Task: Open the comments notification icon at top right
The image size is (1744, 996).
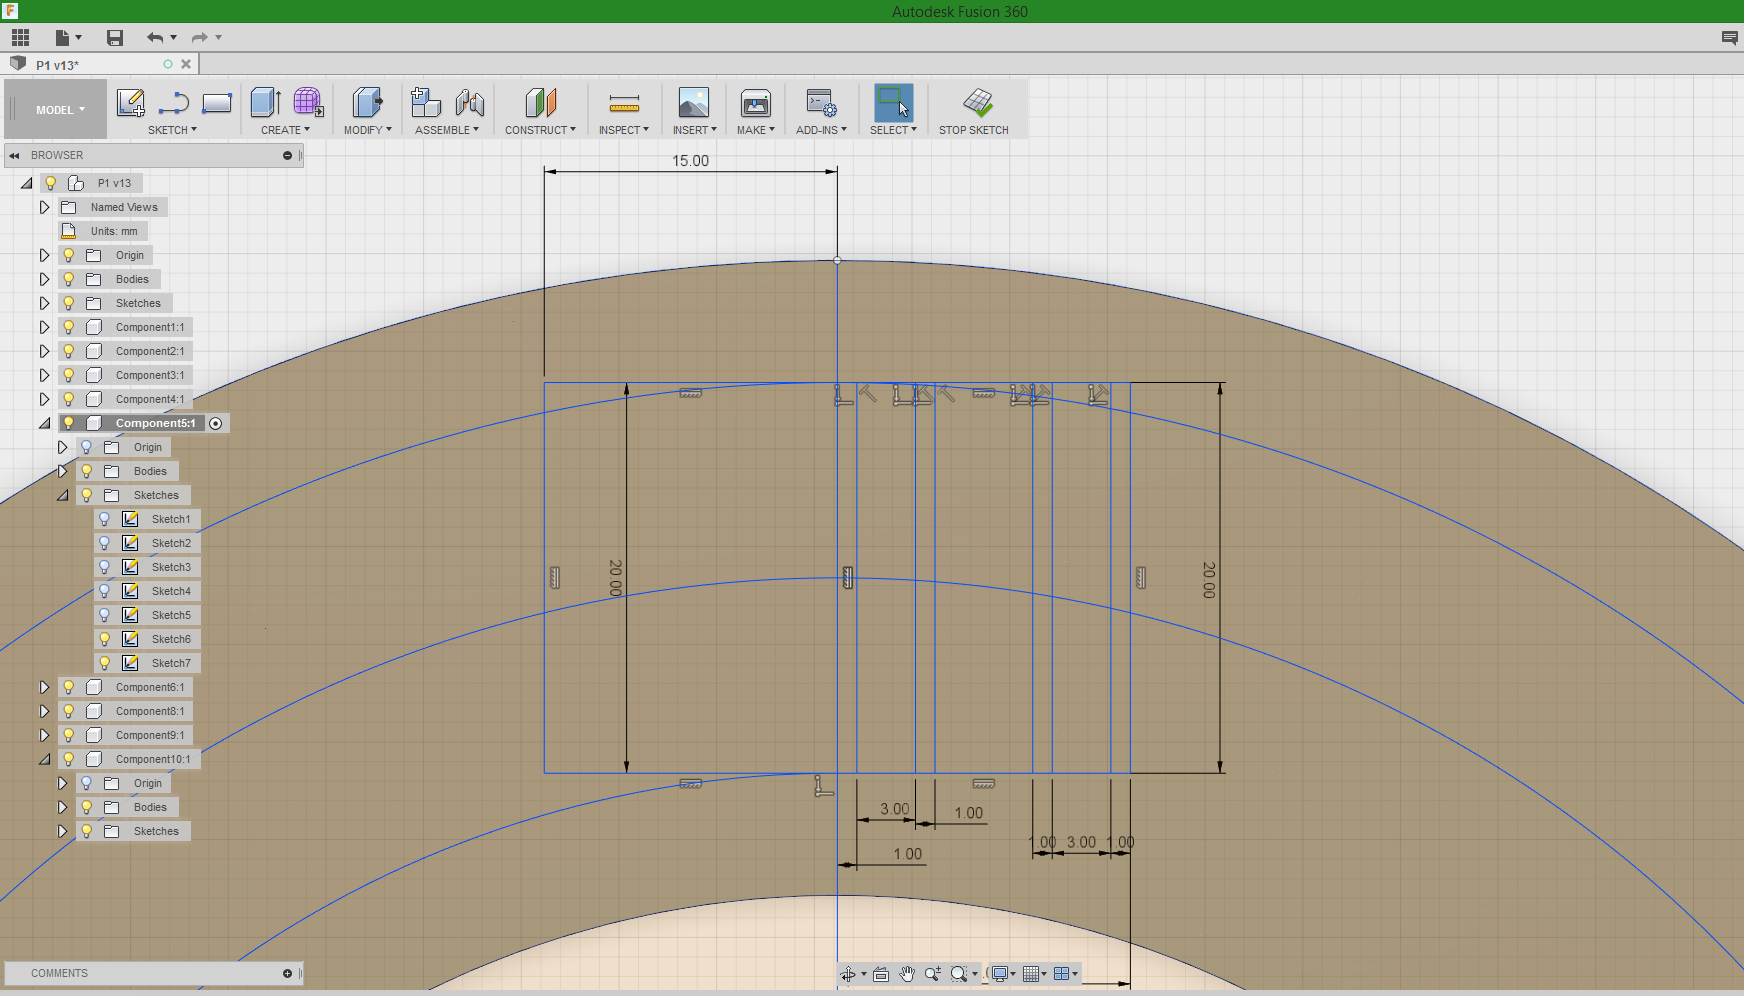Action: pyautogui.click(x=1729, y=38)
